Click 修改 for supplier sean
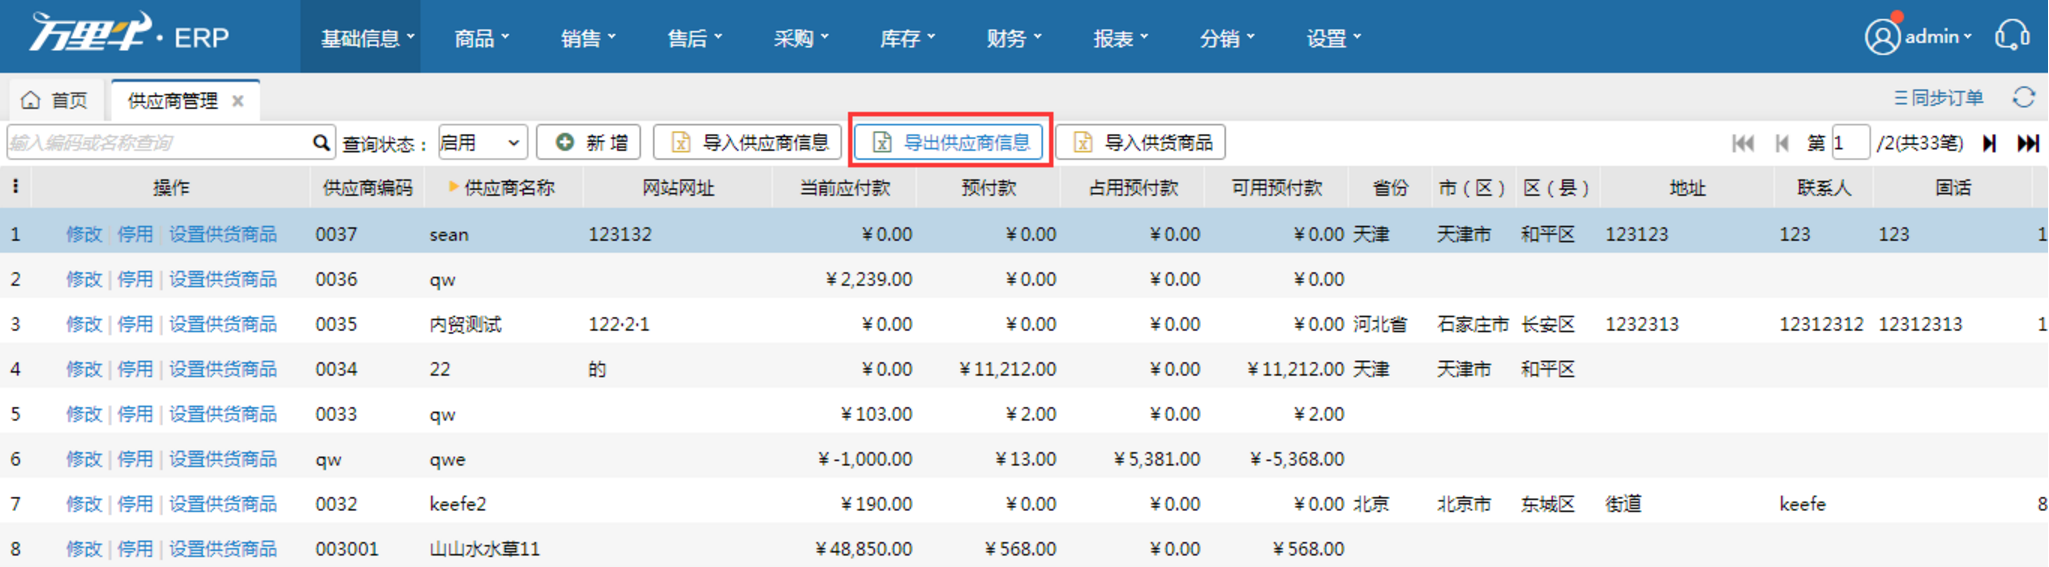The height and width of the screenshot is (567, 2049). [x=84, y=234]
